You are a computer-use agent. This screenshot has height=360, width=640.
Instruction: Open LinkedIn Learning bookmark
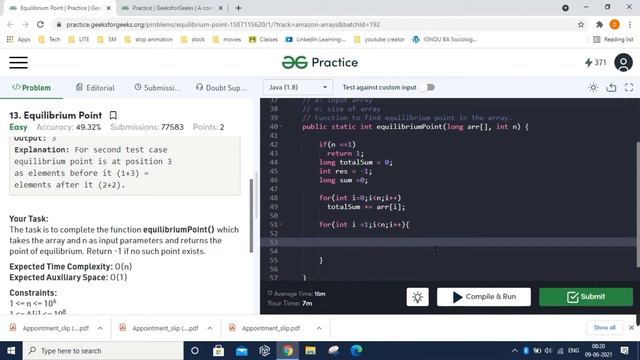[316, 39]
